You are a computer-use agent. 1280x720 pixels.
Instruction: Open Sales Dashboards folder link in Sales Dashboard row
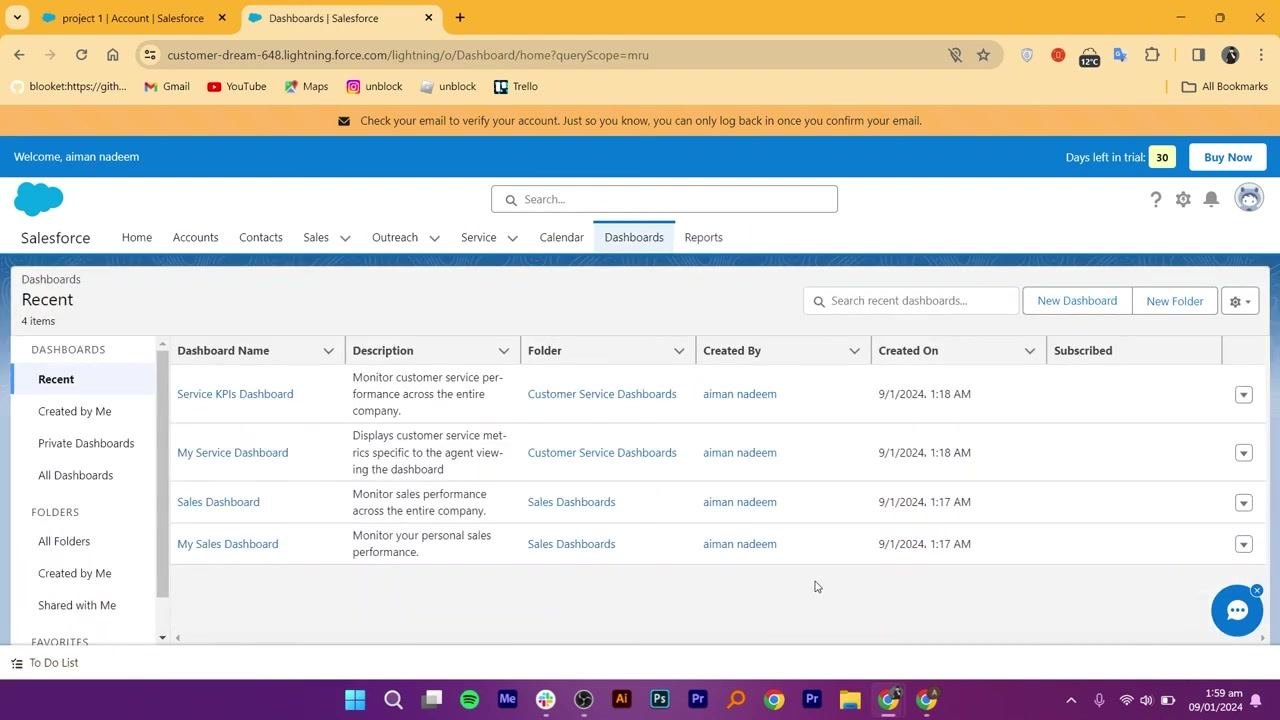click(571, 502)
